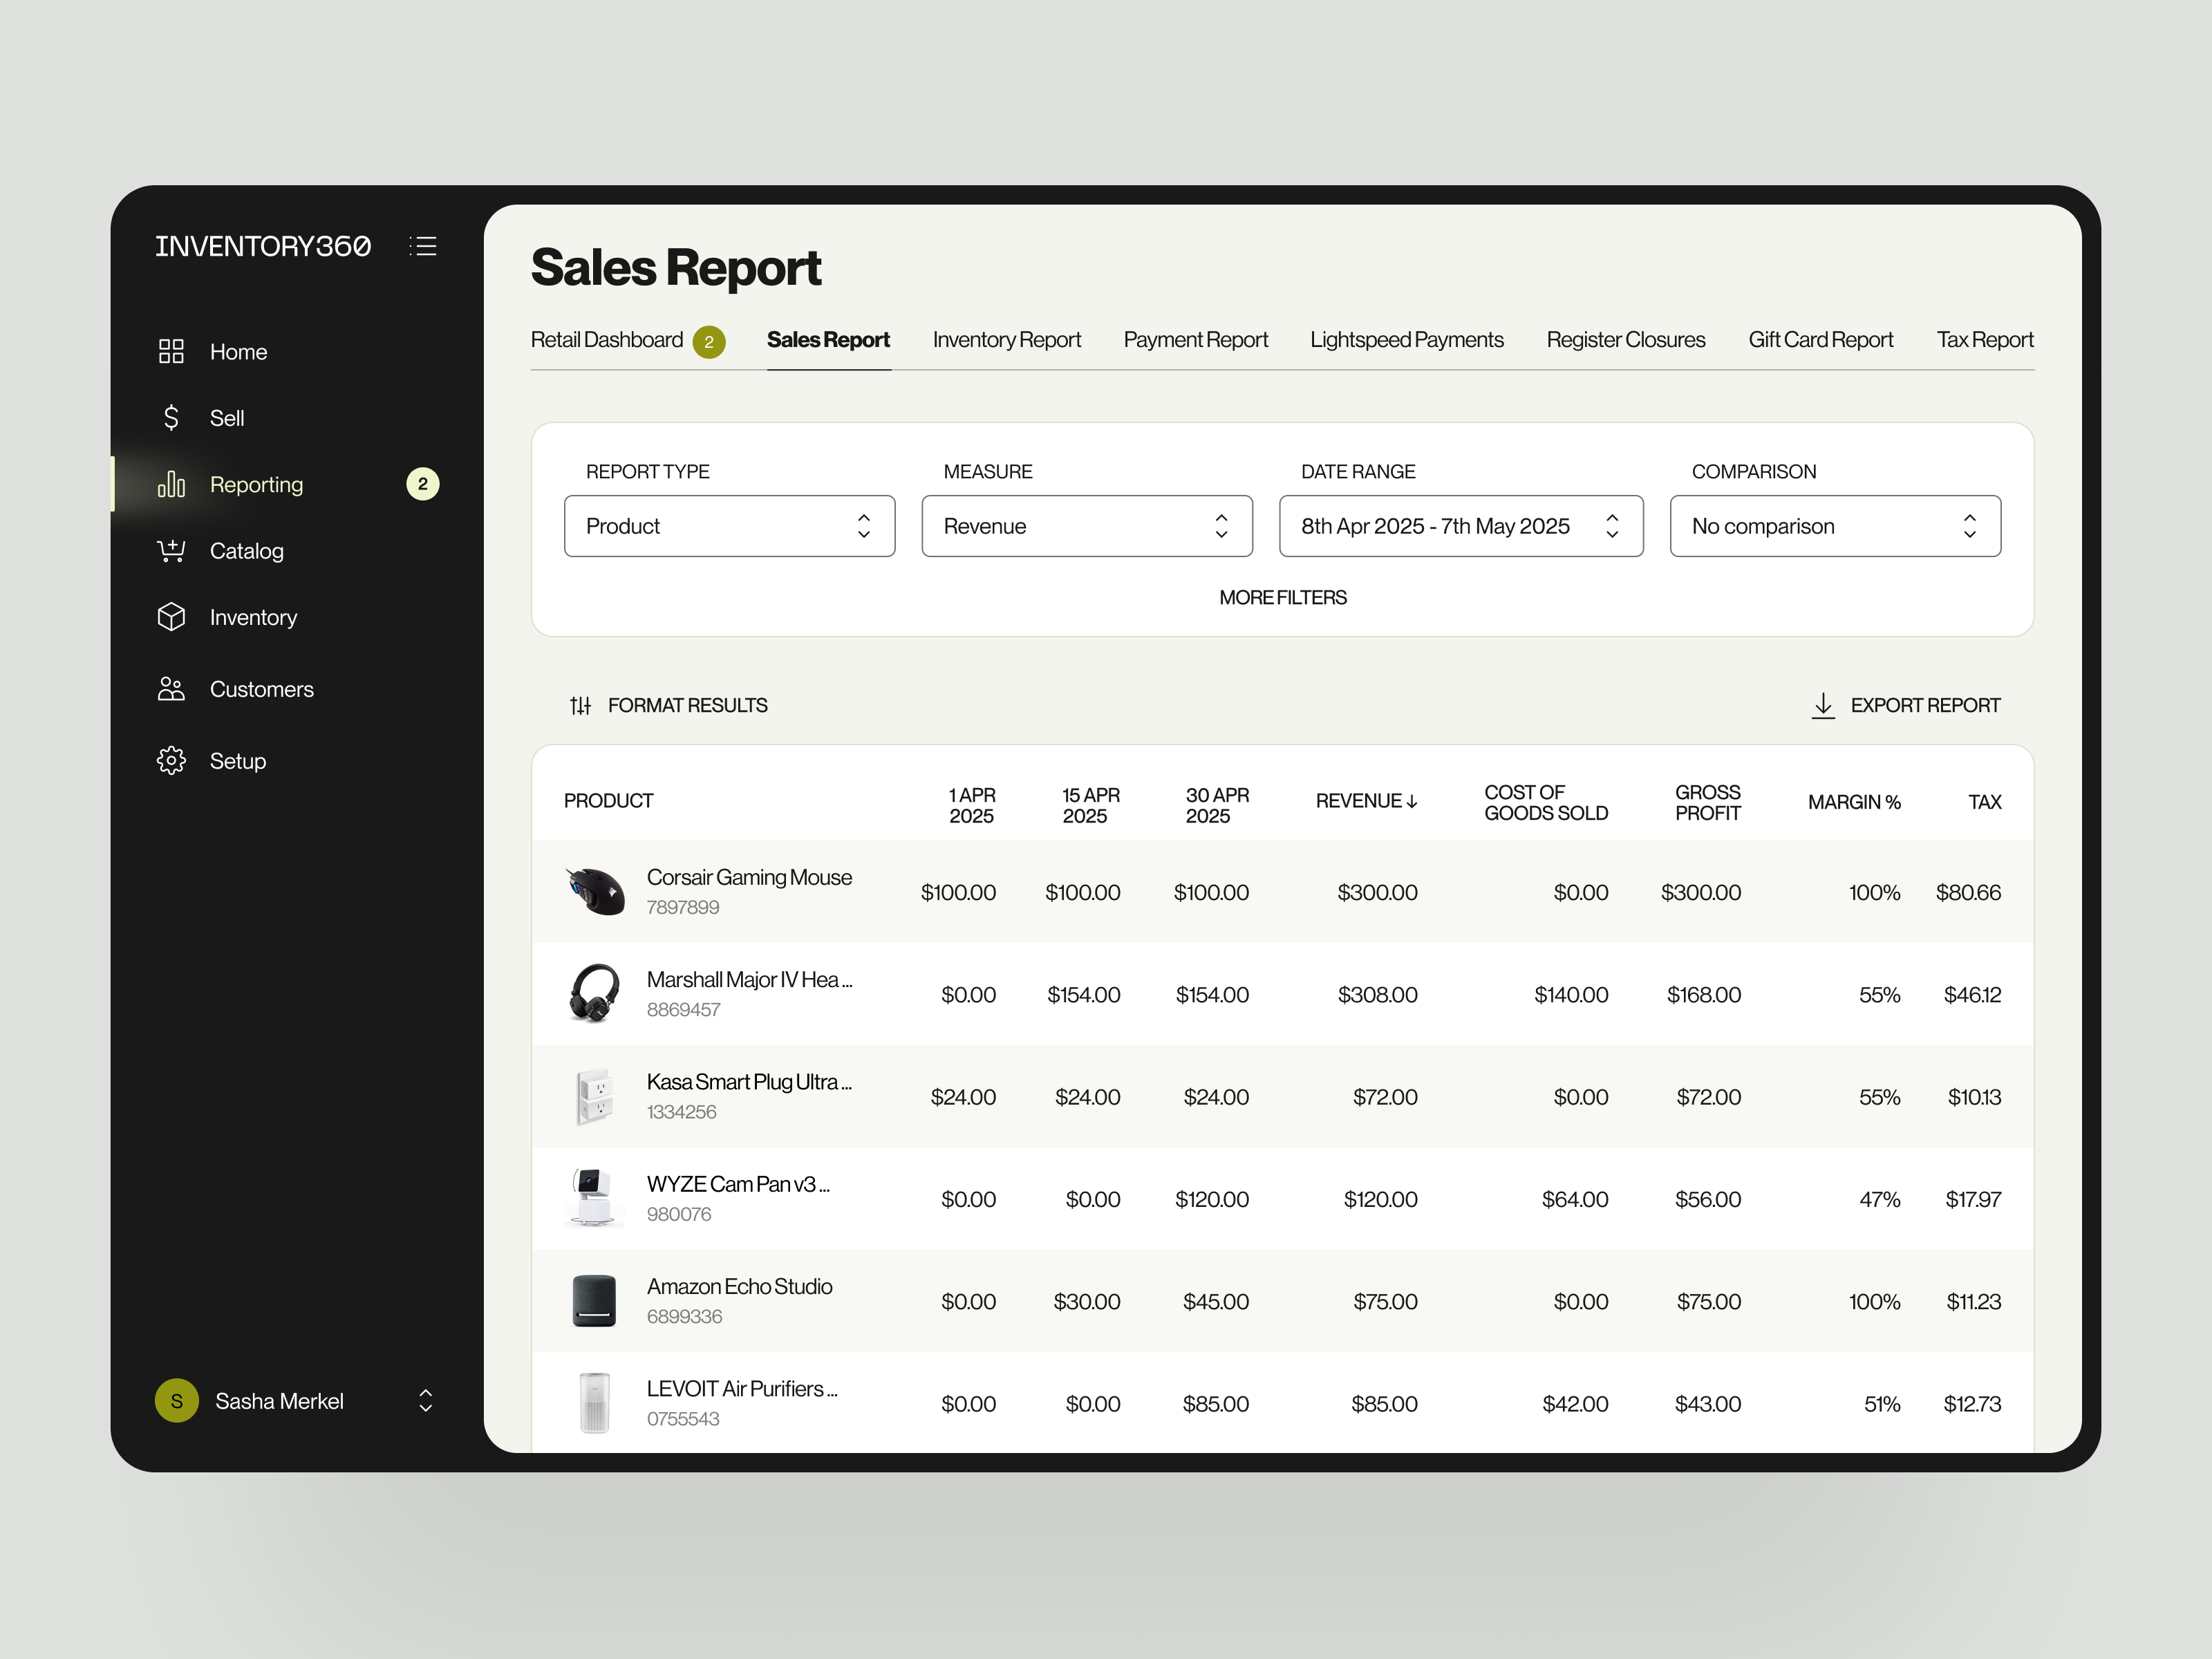Click the INVENTORY360 logo
Image resolution: width=2212 pixels, height=1659 pixels.
click(x=263, y=246)
